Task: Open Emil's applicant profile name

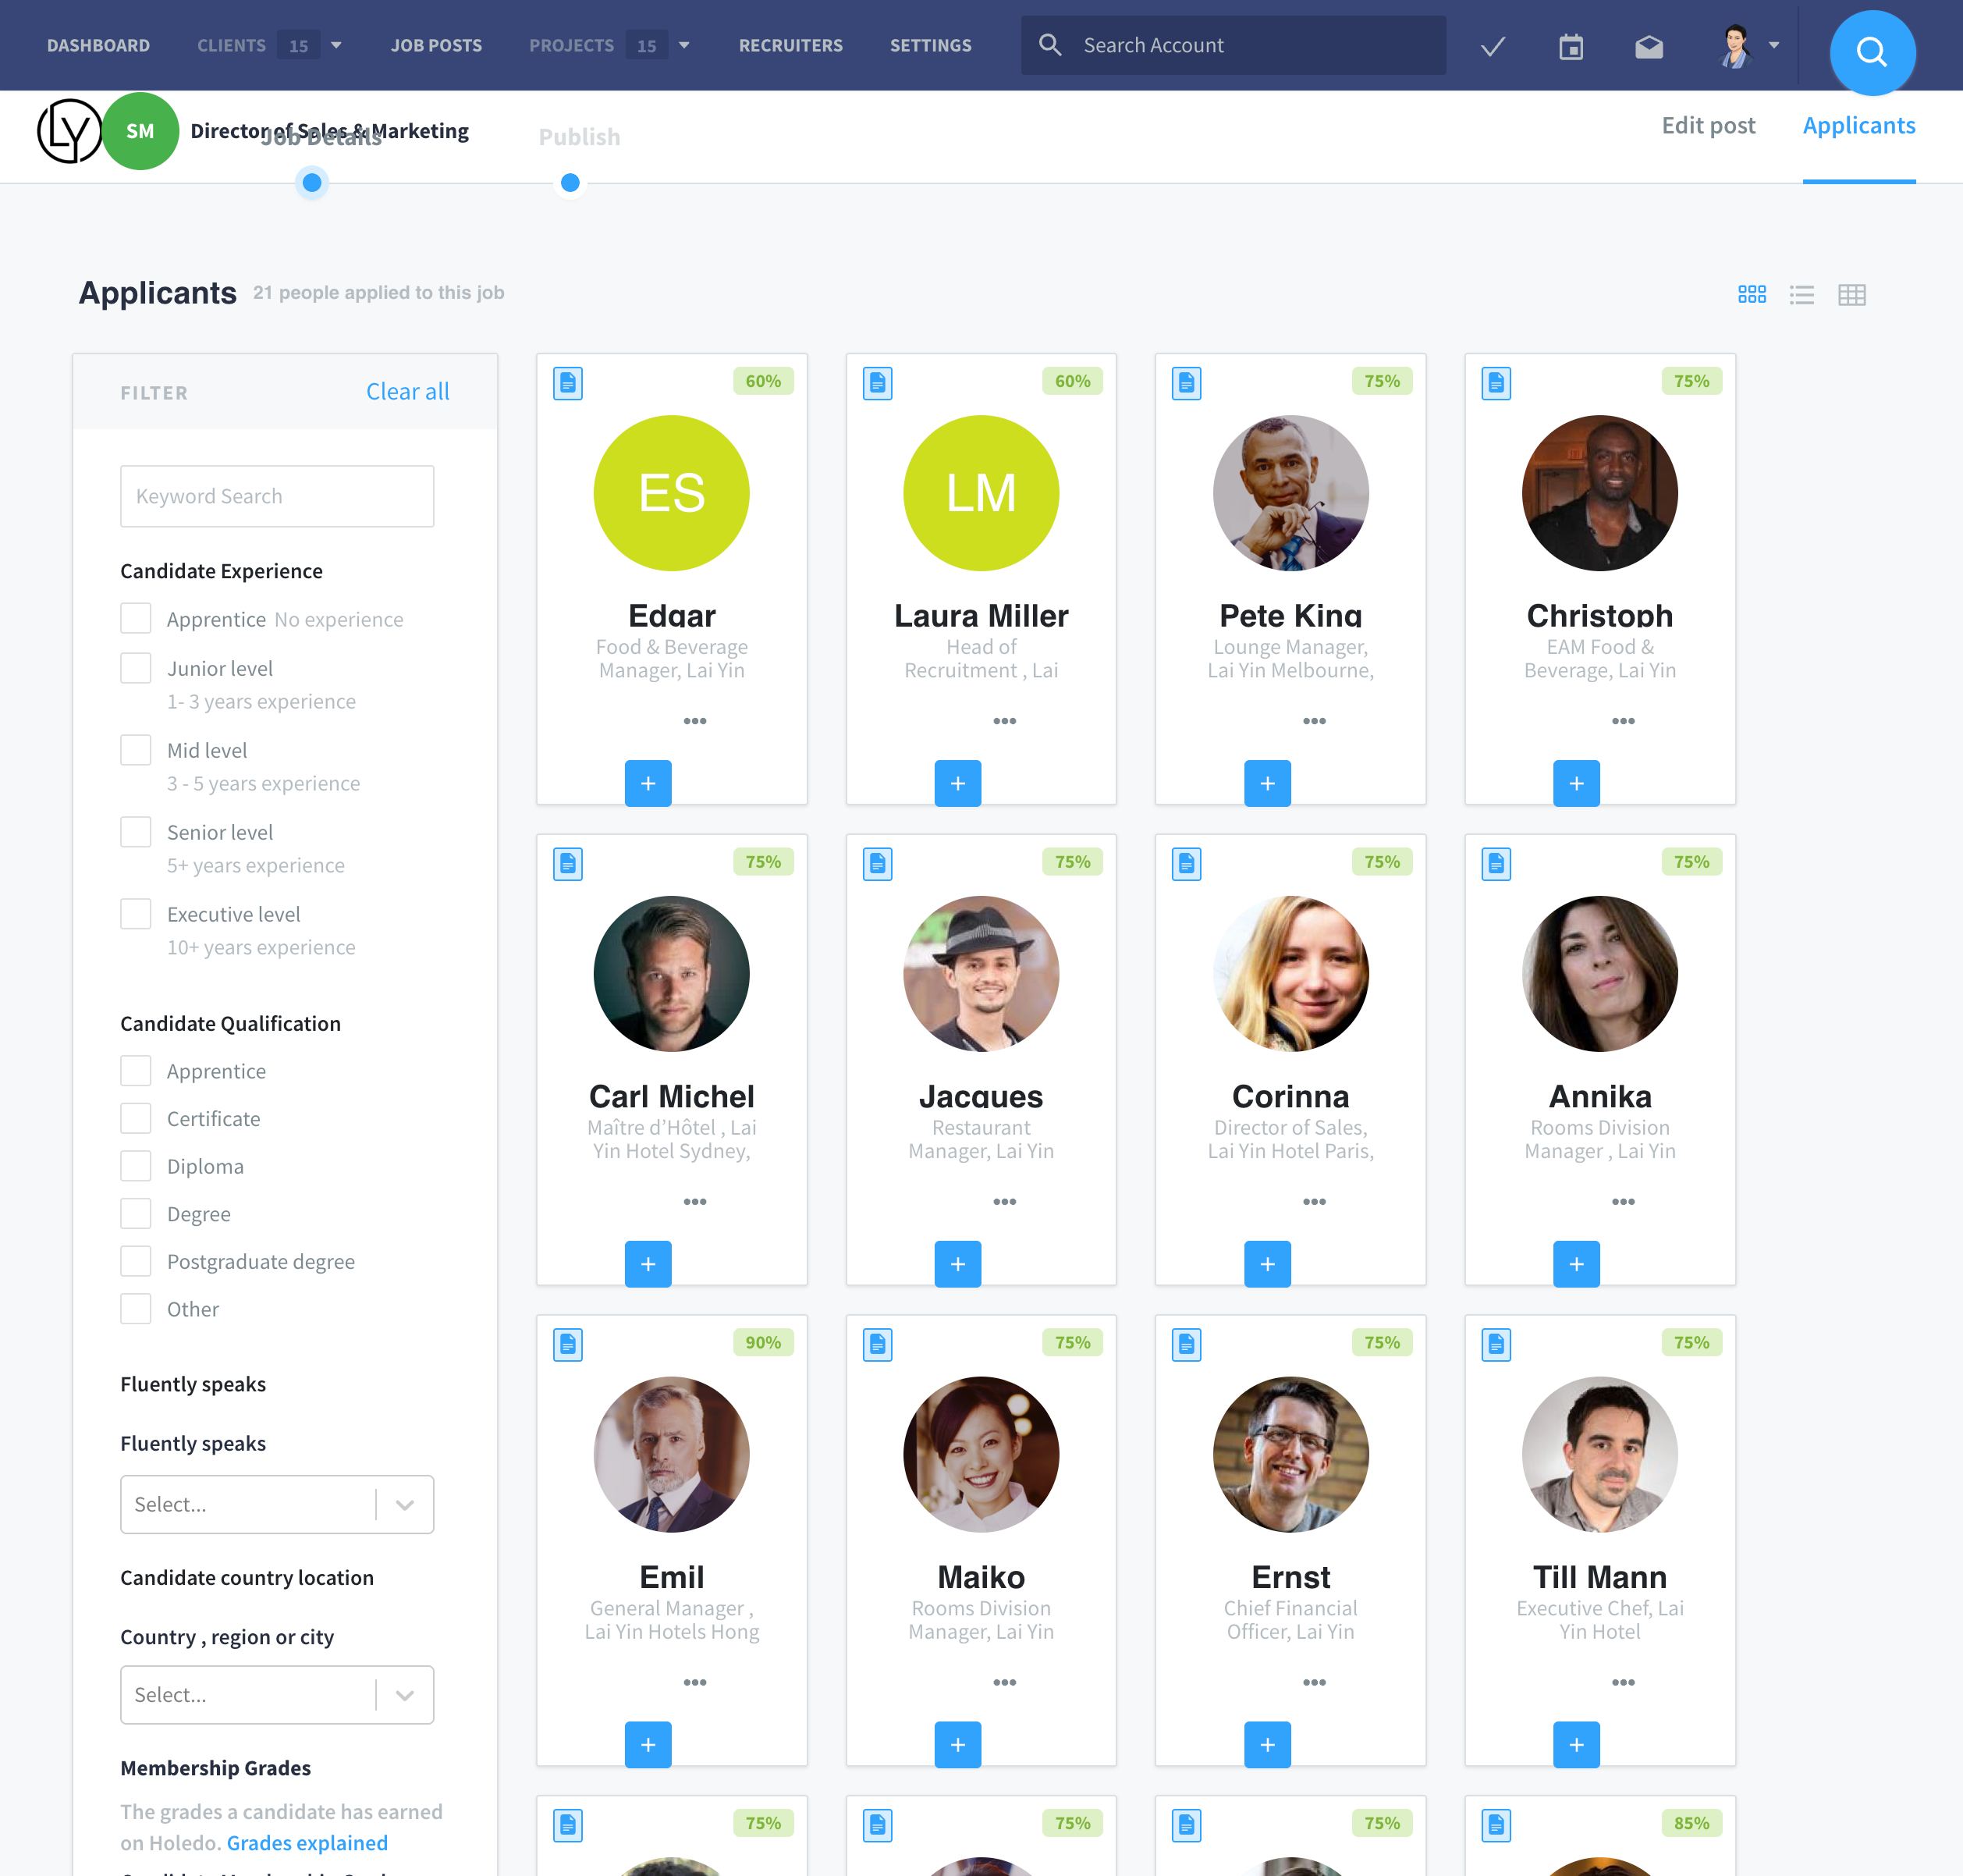Action: pyautogui.click(x=672, y=1577)
